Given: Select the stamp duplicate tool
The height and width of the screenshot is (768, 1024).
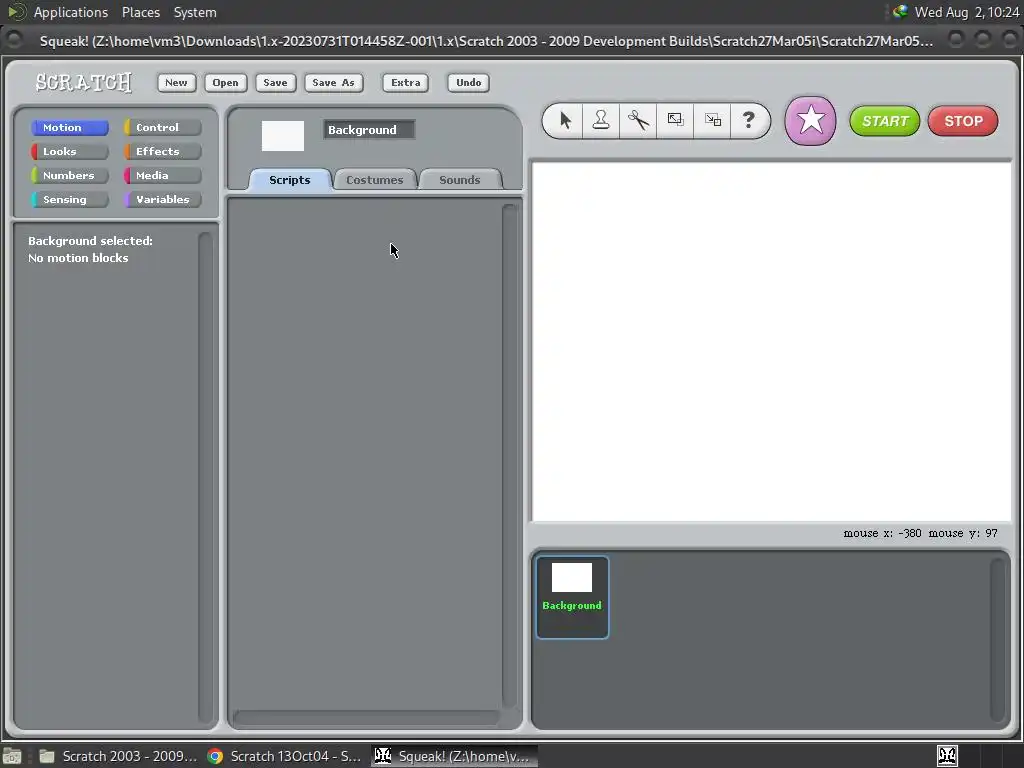Looking at the screenshot, I should tap(601, 120).
